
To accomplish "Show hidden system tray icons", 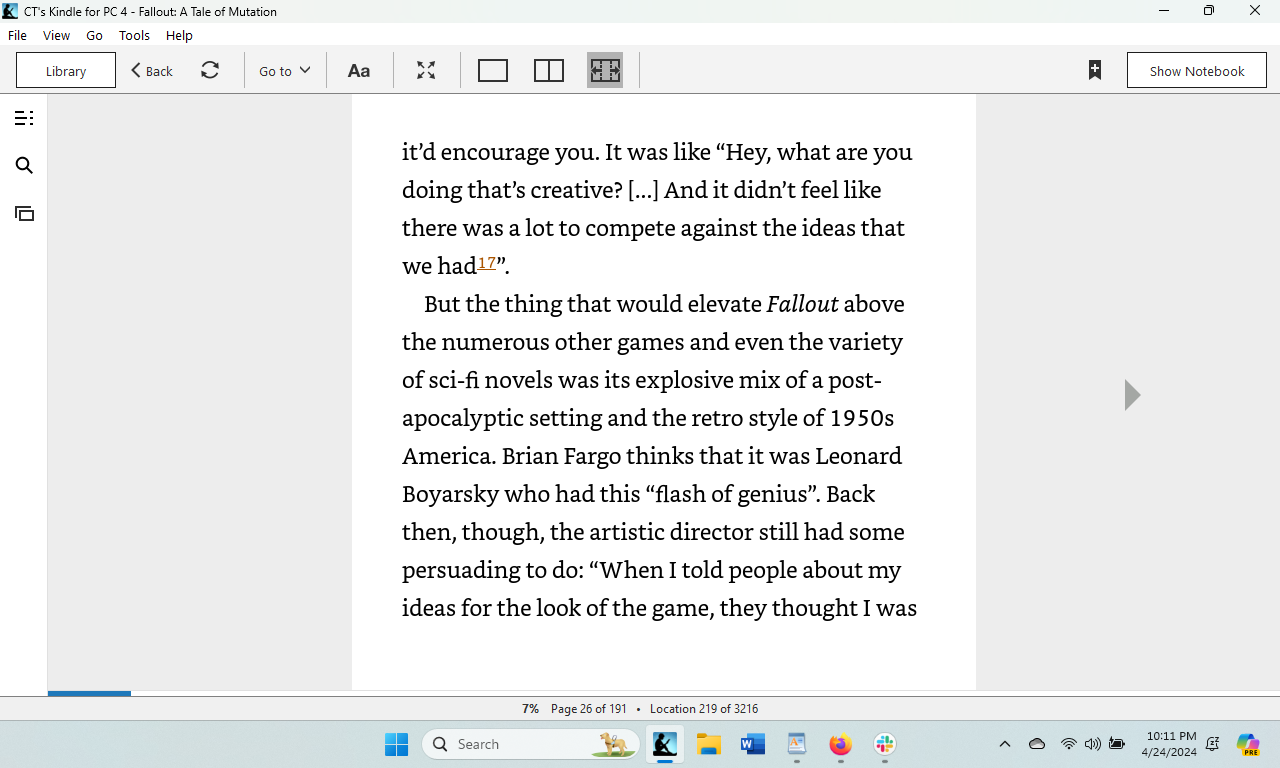I will point(1005,744).
